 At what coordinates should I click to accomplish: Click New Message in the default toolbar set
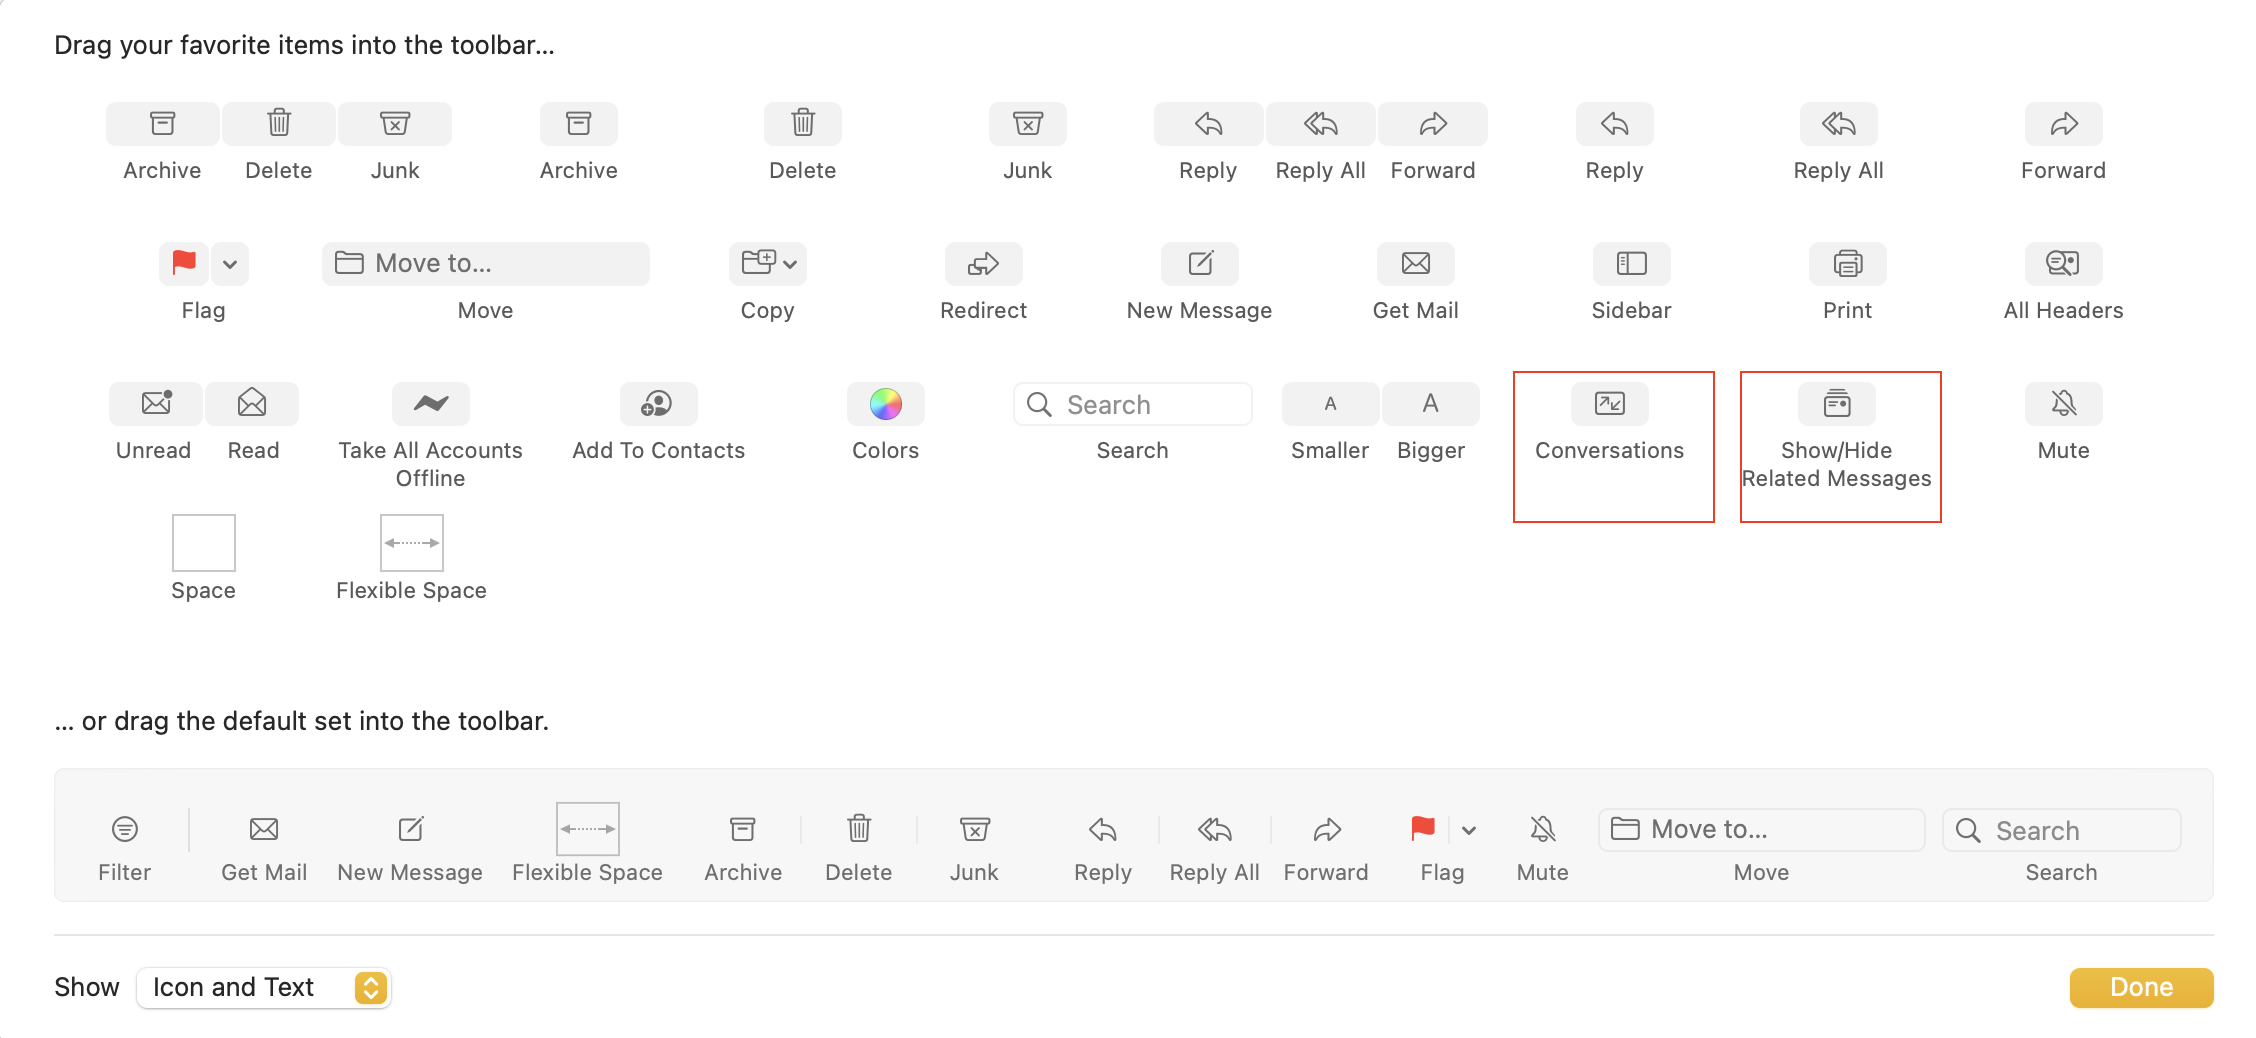(x=410, y=829)
